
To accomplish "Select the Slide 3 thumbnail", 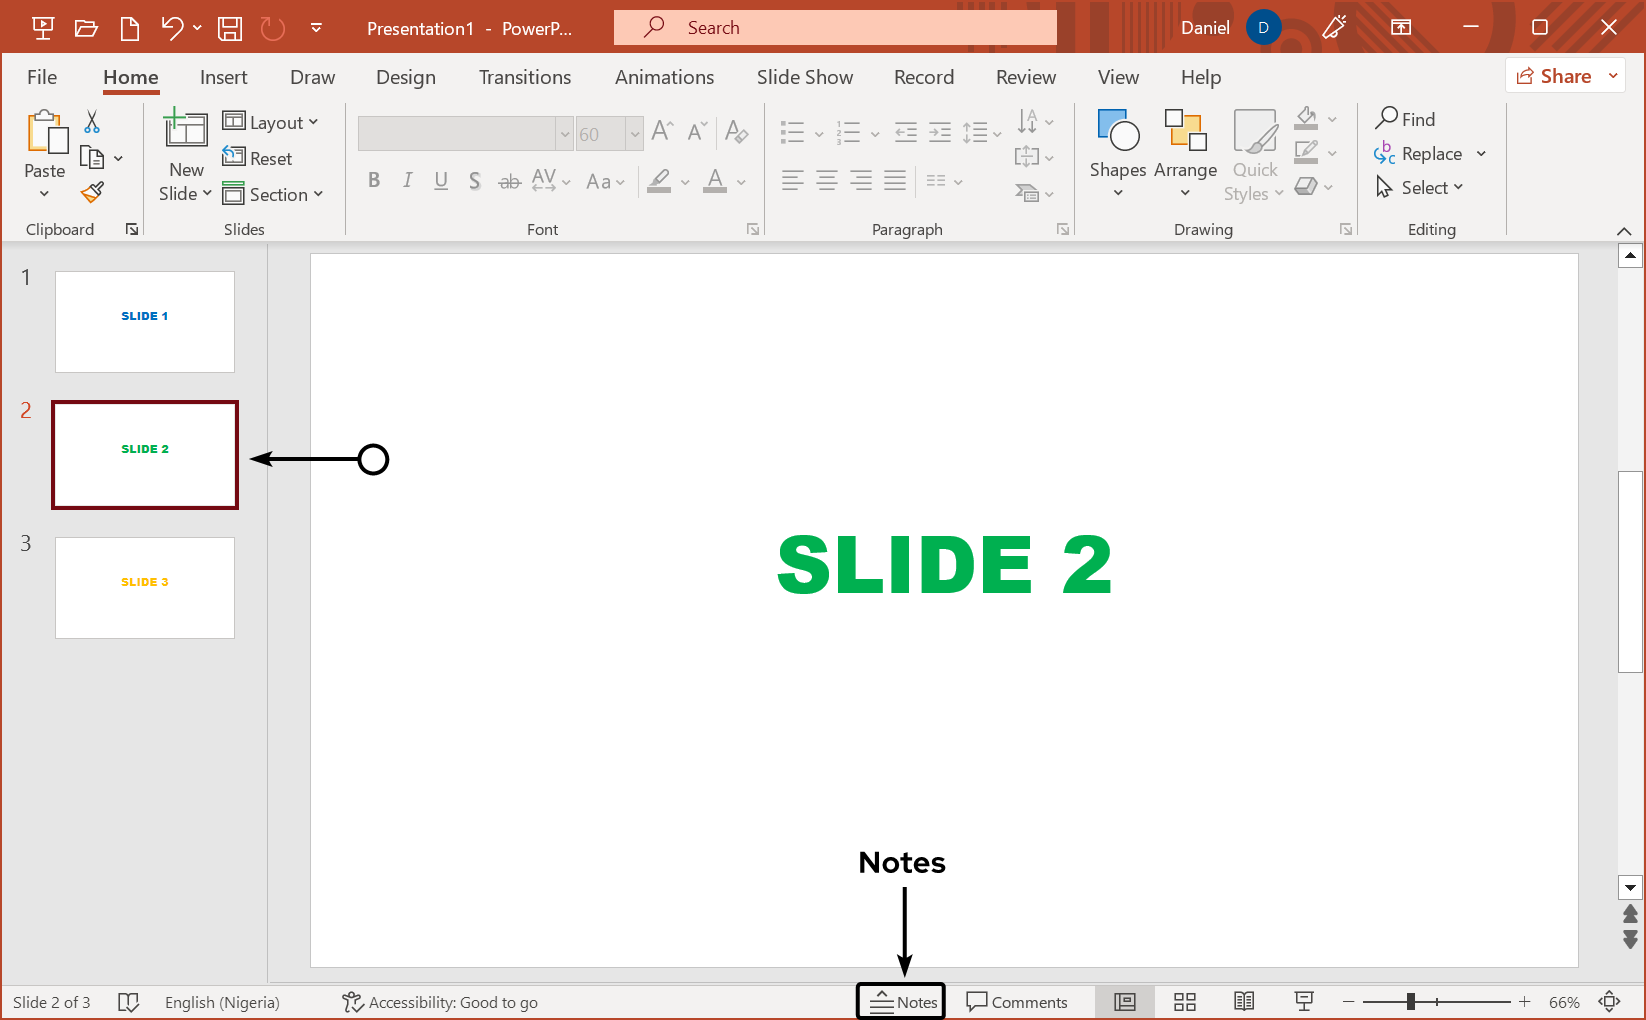I will point(144,588).
